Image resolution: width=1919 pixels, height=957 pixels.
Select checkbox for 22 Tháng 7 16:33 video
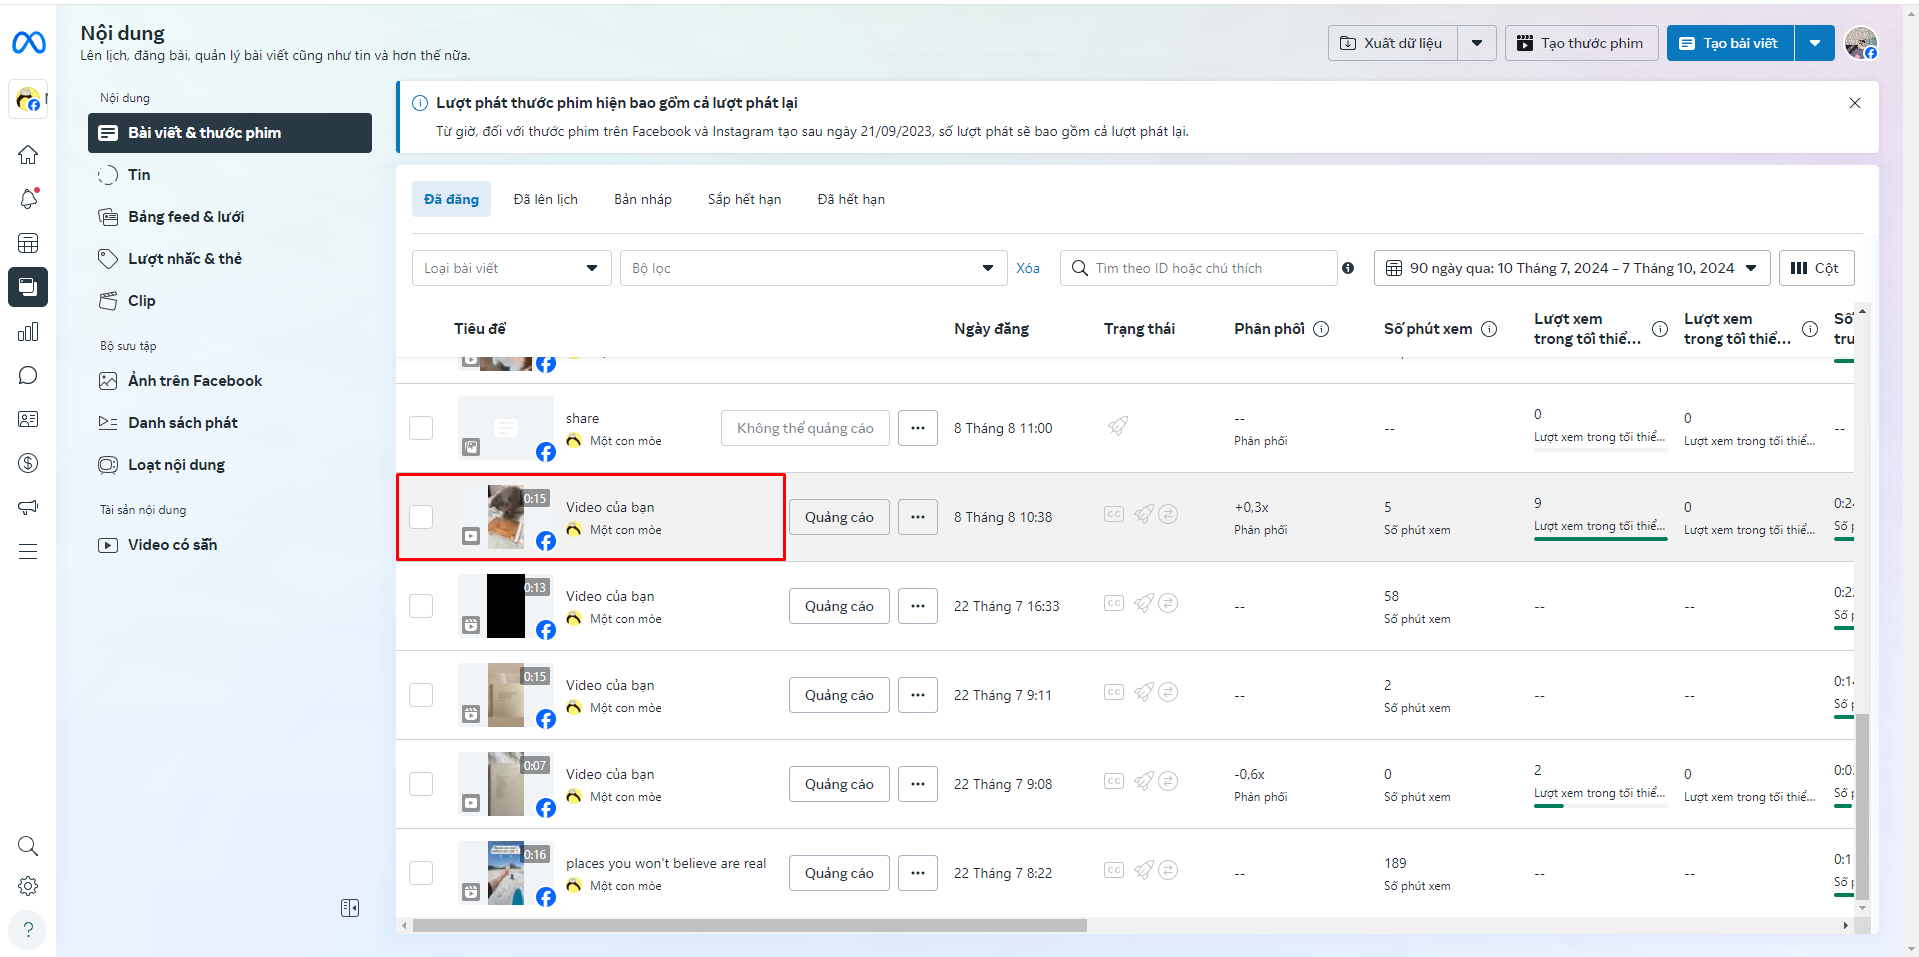[x=421, y=606]
